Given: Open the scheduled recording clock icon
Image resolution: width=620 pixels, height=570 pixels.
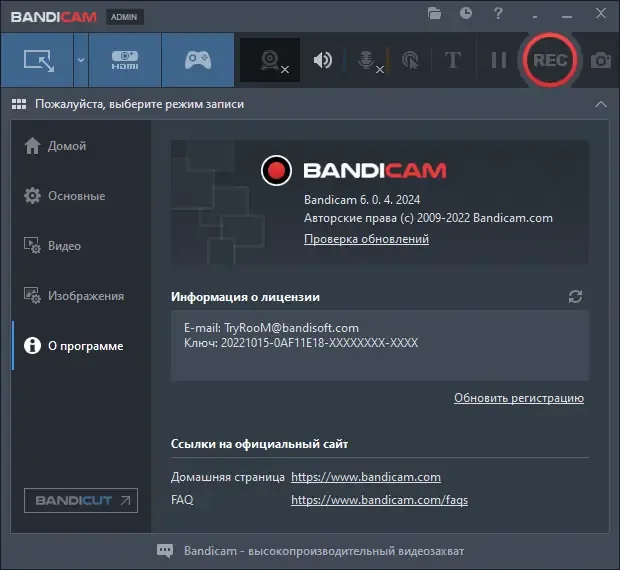Looking at the screenshot, I should [466, 13].
